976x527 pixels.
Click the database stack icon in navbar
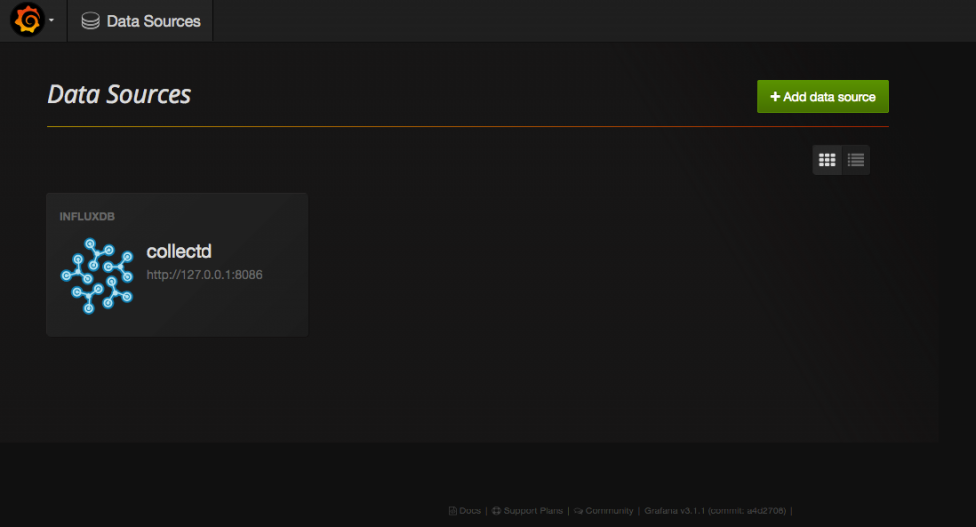coord(90,21)
